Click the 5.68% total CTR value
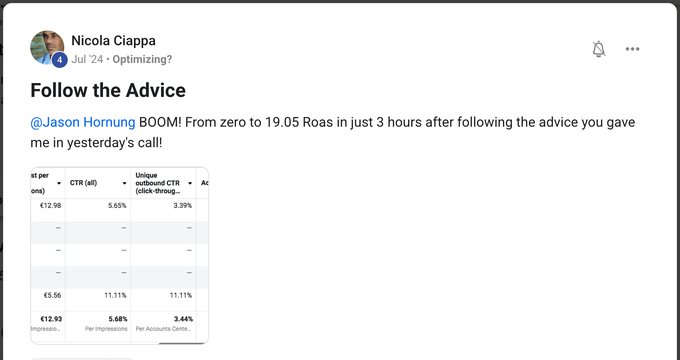The height and width of the screenshot is (360, 680). [x=118, y=319]
